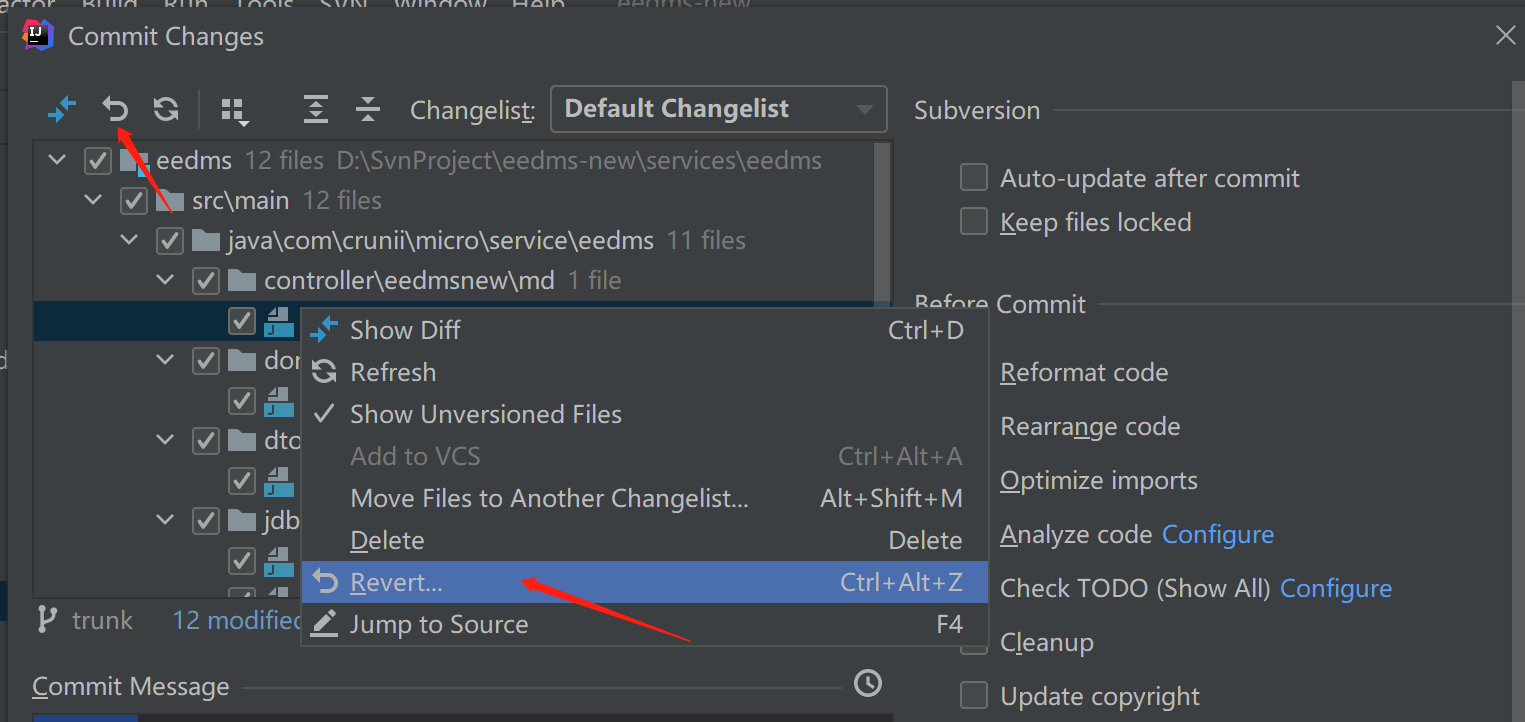Uncheck the selected file's checkbox
The width and height of the screenshot is (1525, 722).
242,321
